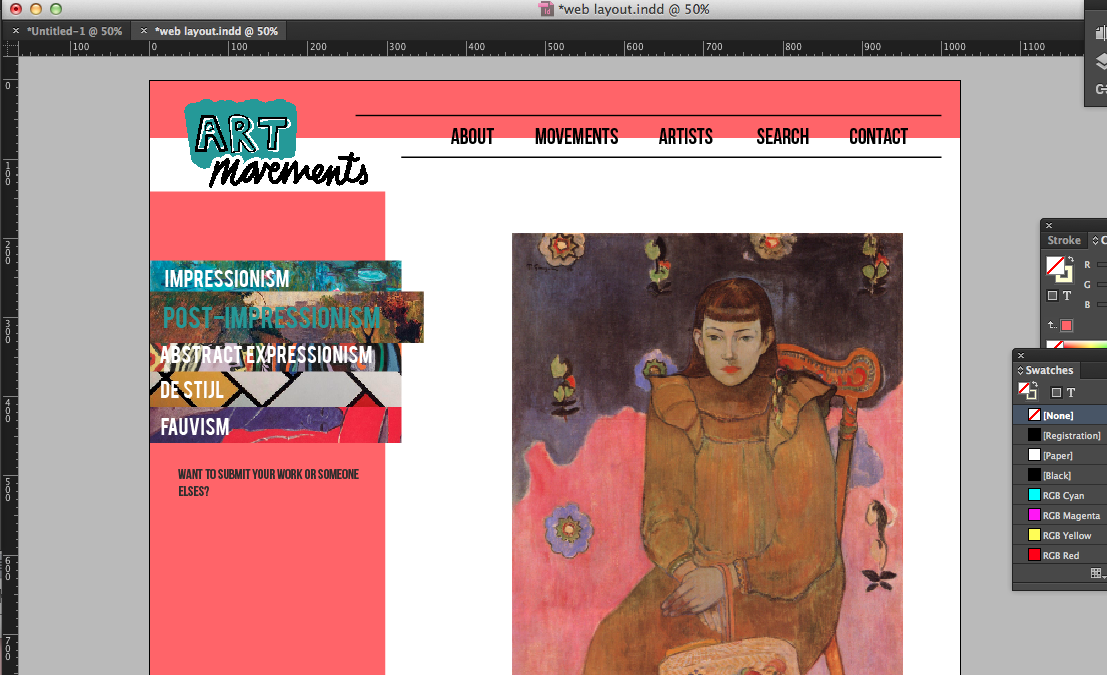Swap fill and stroke in Stroke panel group
Screen dimensions: 1107x675
pos(1070,260)
